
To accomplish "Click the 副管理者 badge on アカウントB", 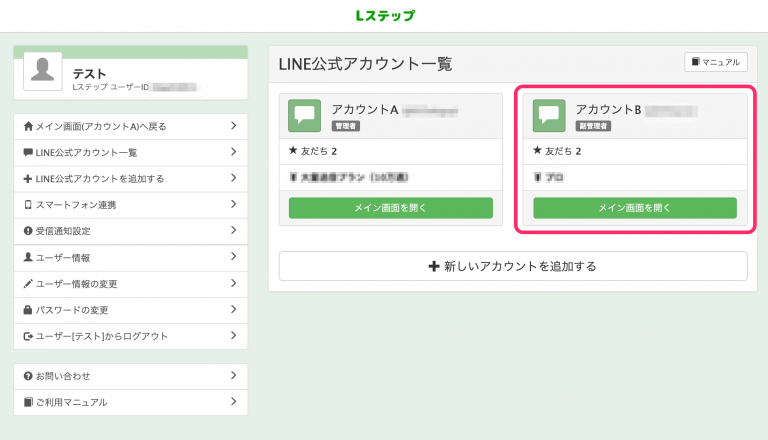I will [593, 126].
